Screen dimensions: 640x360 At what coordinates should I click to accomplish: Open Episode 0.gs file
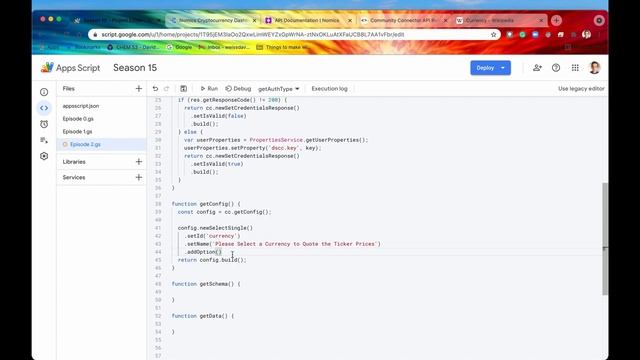(78, 119)
